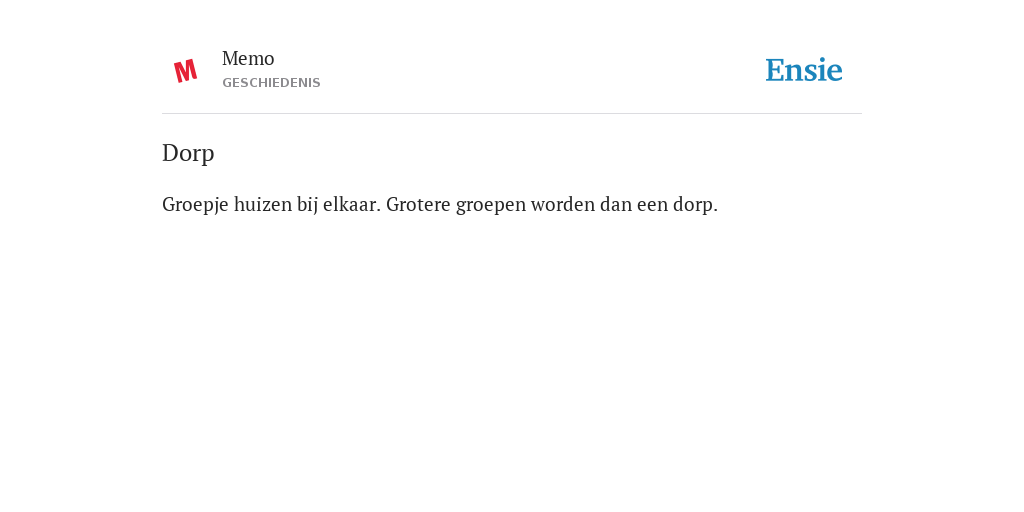Click the letter 'E' of Ensie logo
This screenshot has height=512, width=1024.
click(775, 71)
